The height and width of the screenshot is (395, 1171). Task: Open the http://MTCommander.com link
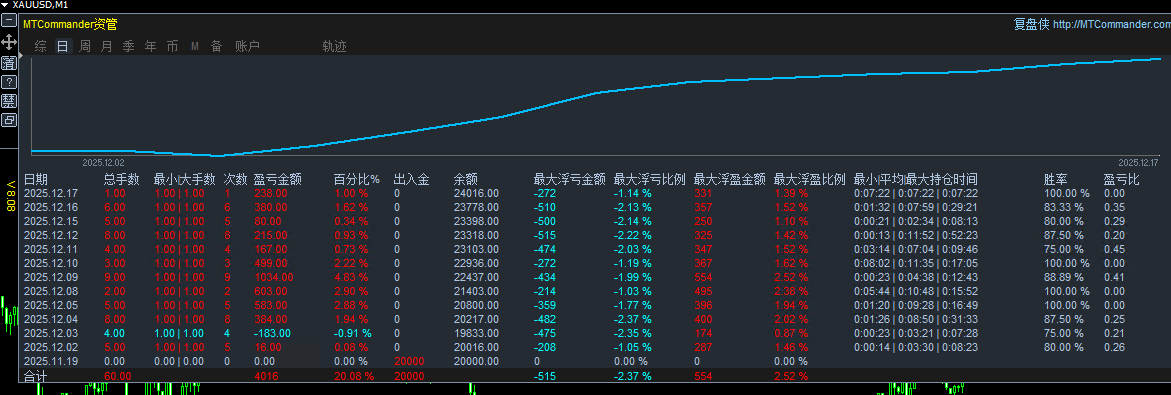pyautogui.click(x=1111, y=25)
